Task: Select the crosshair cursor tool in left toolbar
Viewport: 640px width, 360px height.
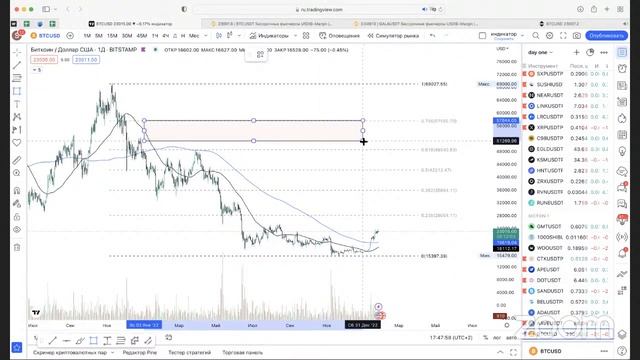Action: point(17,52)
